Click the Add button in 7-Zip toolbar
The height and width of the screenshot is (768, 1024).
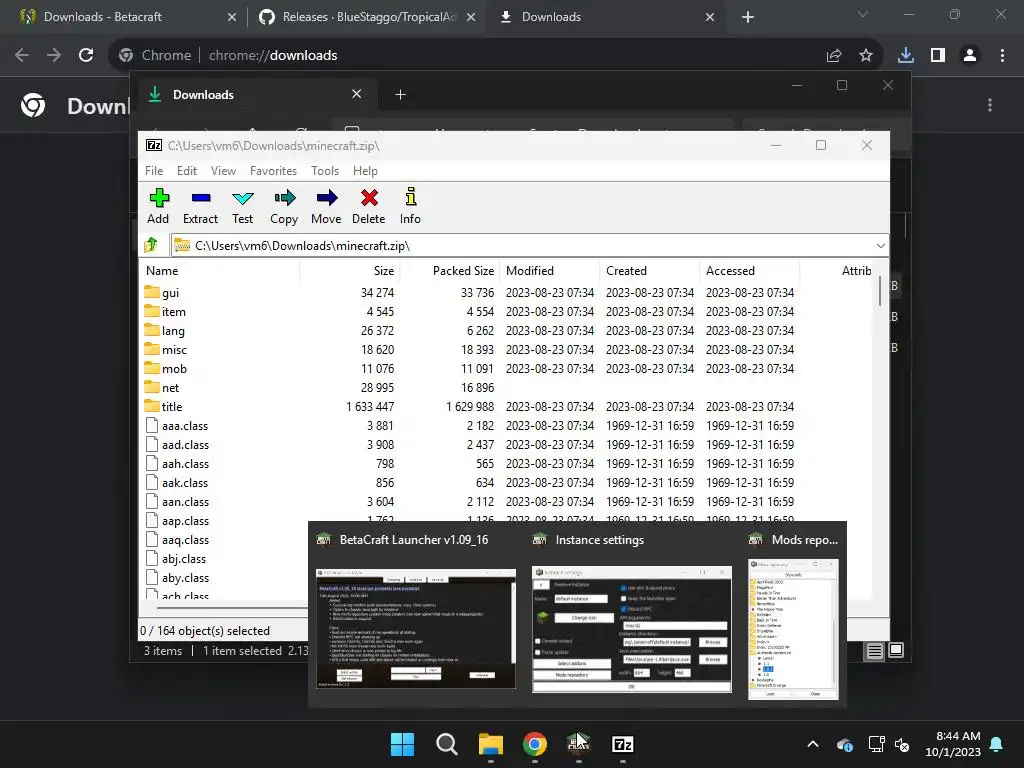click(x=158, y=206)
